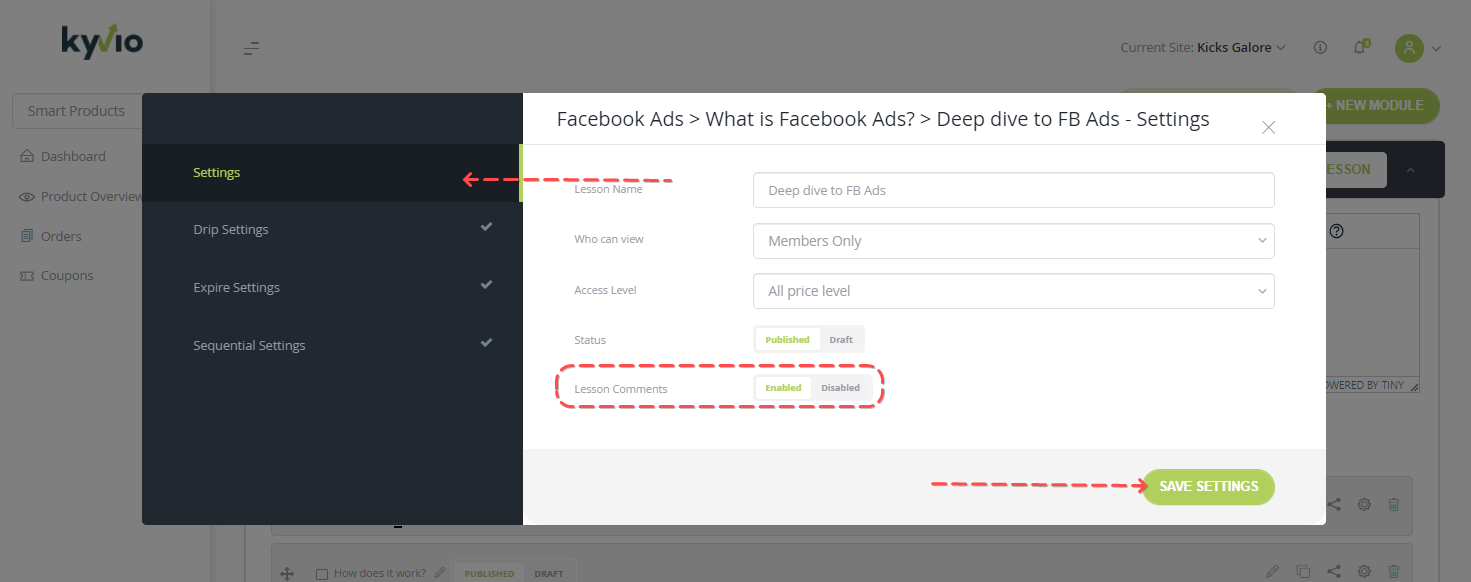
Task: Open Product Overview in sidebar
Action: 92,196
